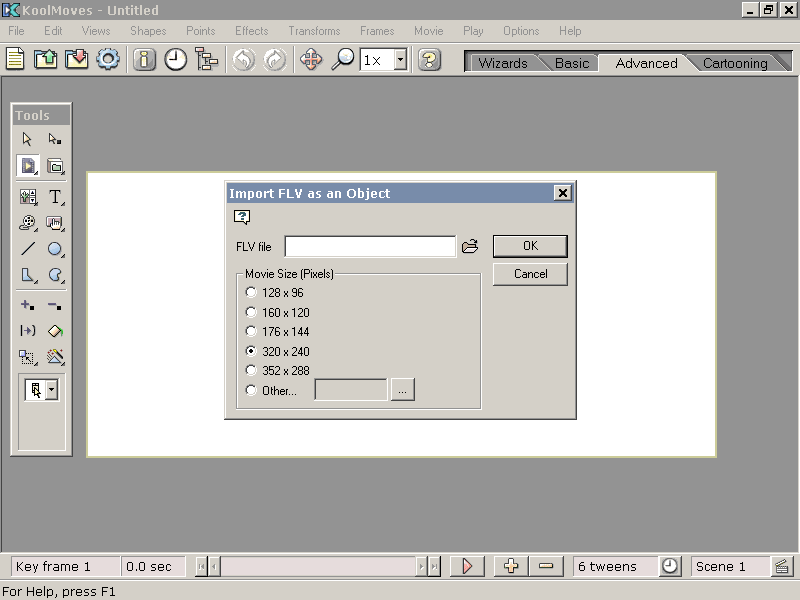Click the 6 tweens field
This screenshot has width=800, height=600.
click(616, 566)
